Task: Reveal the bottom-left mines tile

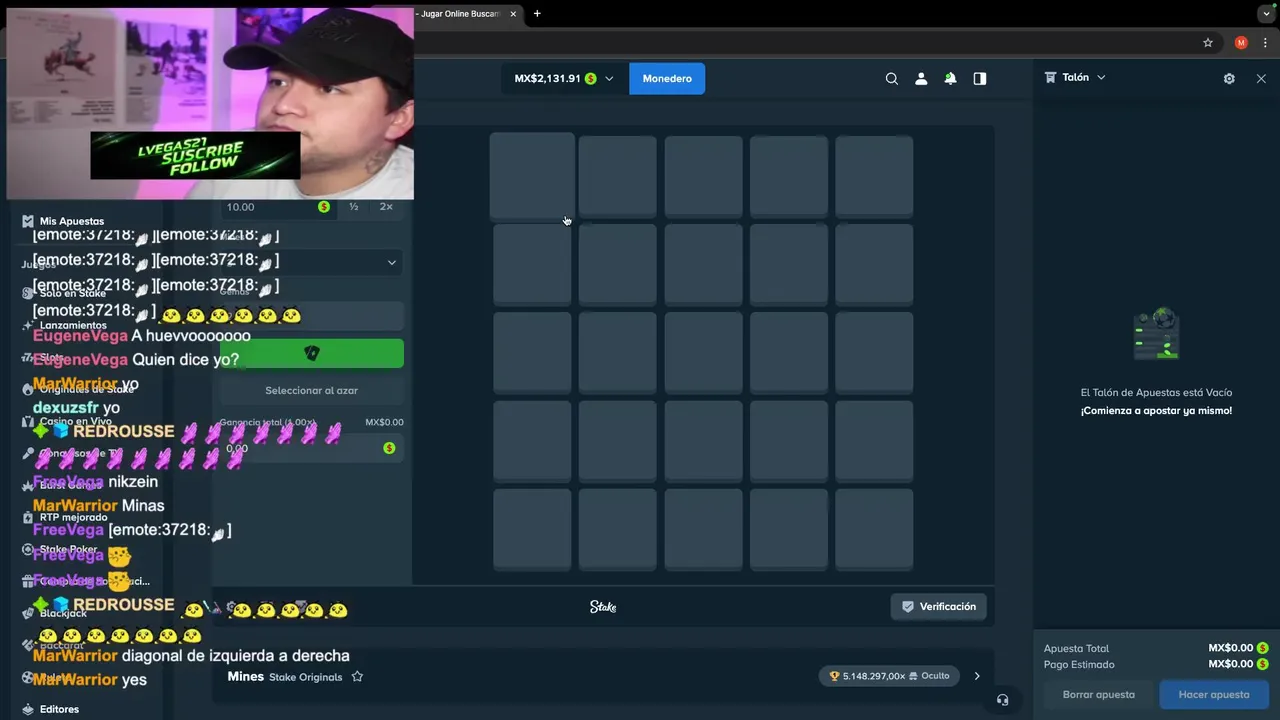Action: pos(532,529)
